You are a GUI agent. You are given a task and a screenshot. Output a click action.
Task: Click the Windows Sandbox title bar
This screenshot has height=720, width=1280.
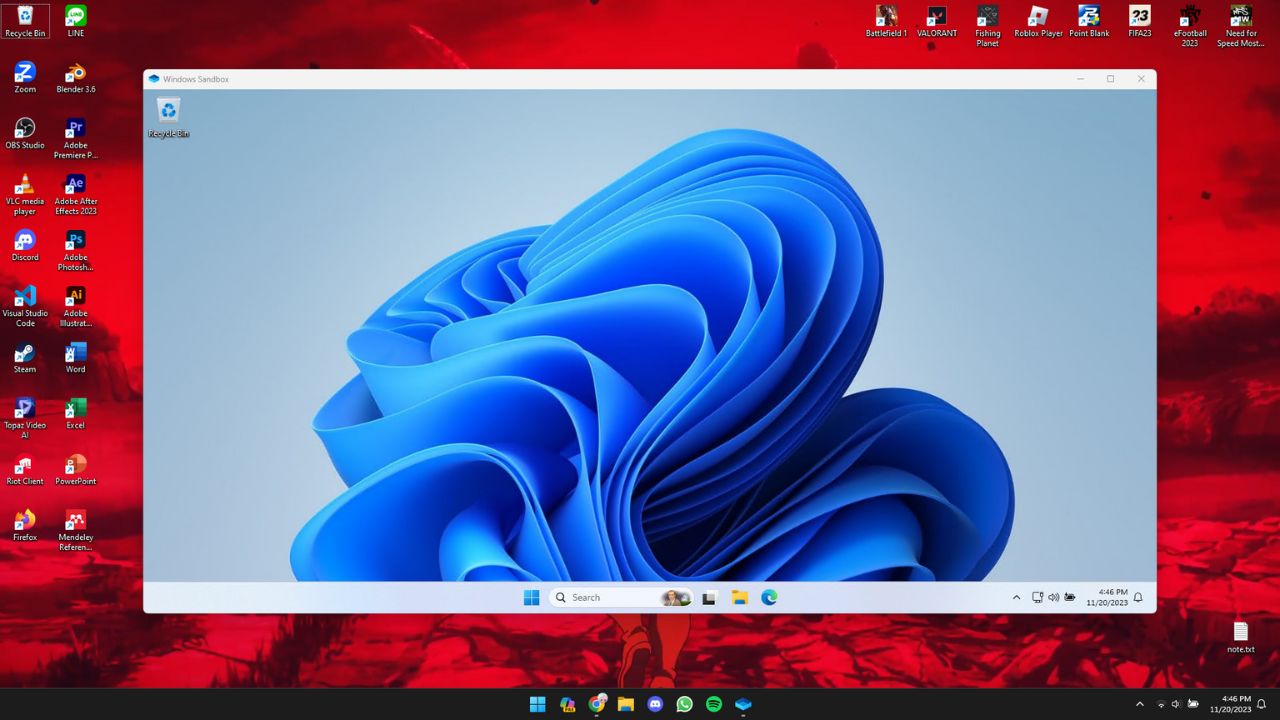[x=600, y=79]
